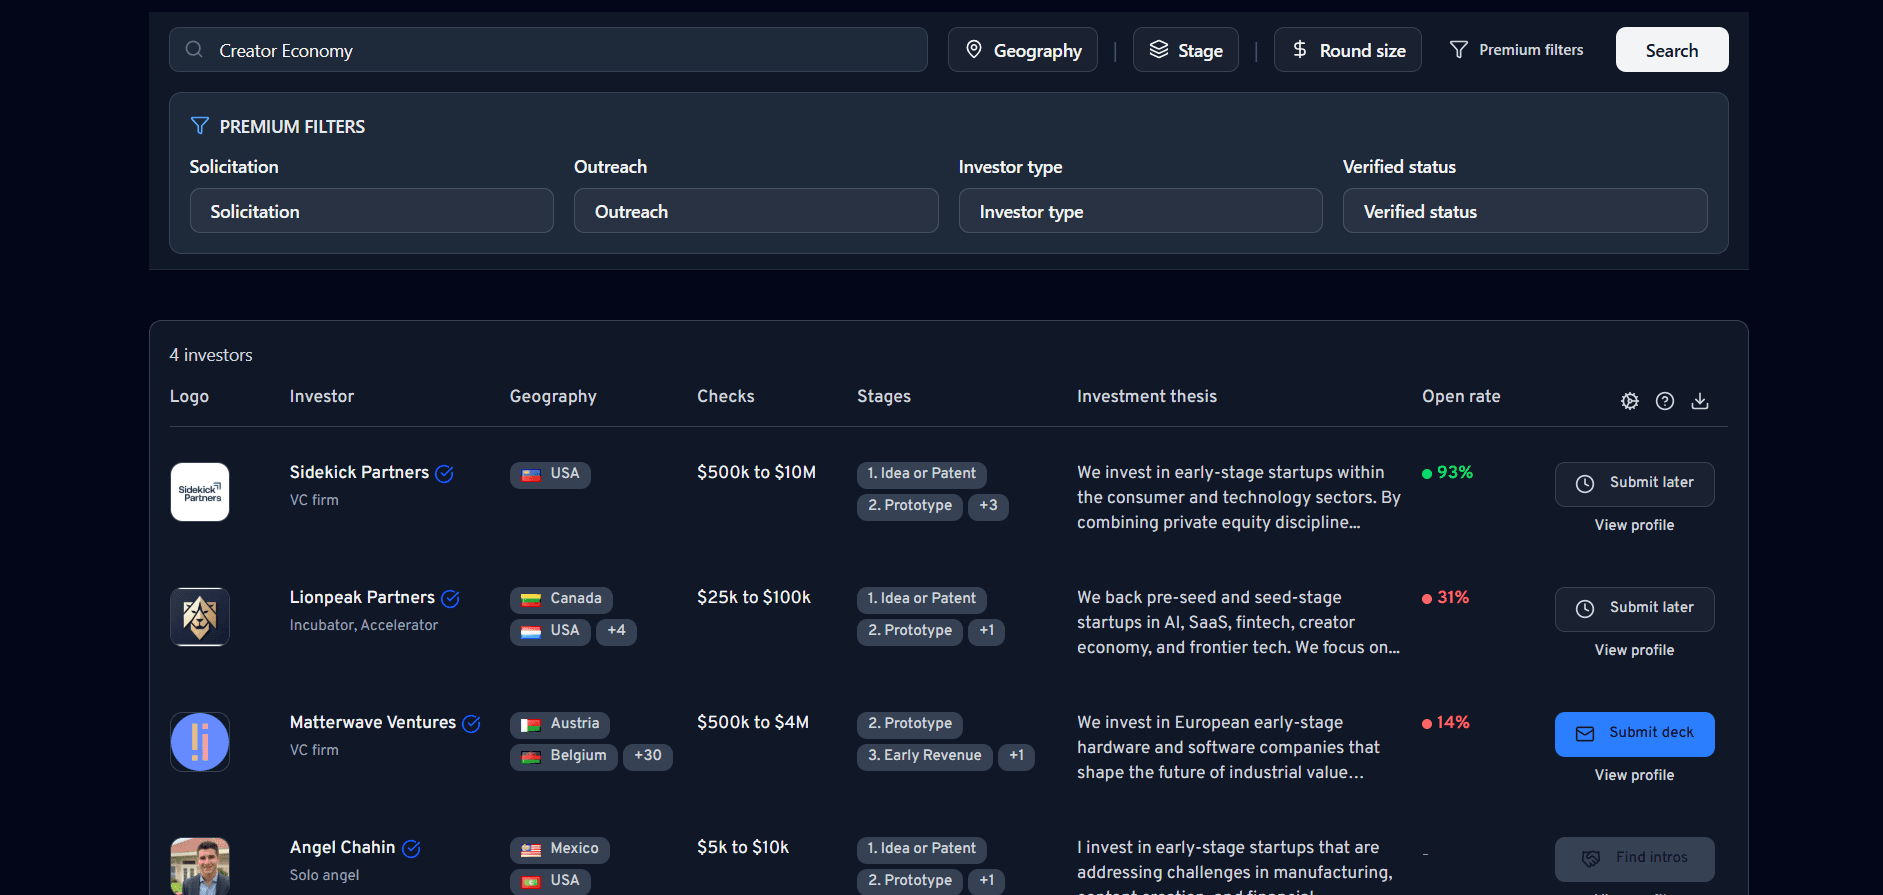Open Angel Chahin's profile photo
The height and width of the screenshot is (895, 1883).
click(200, 866)
